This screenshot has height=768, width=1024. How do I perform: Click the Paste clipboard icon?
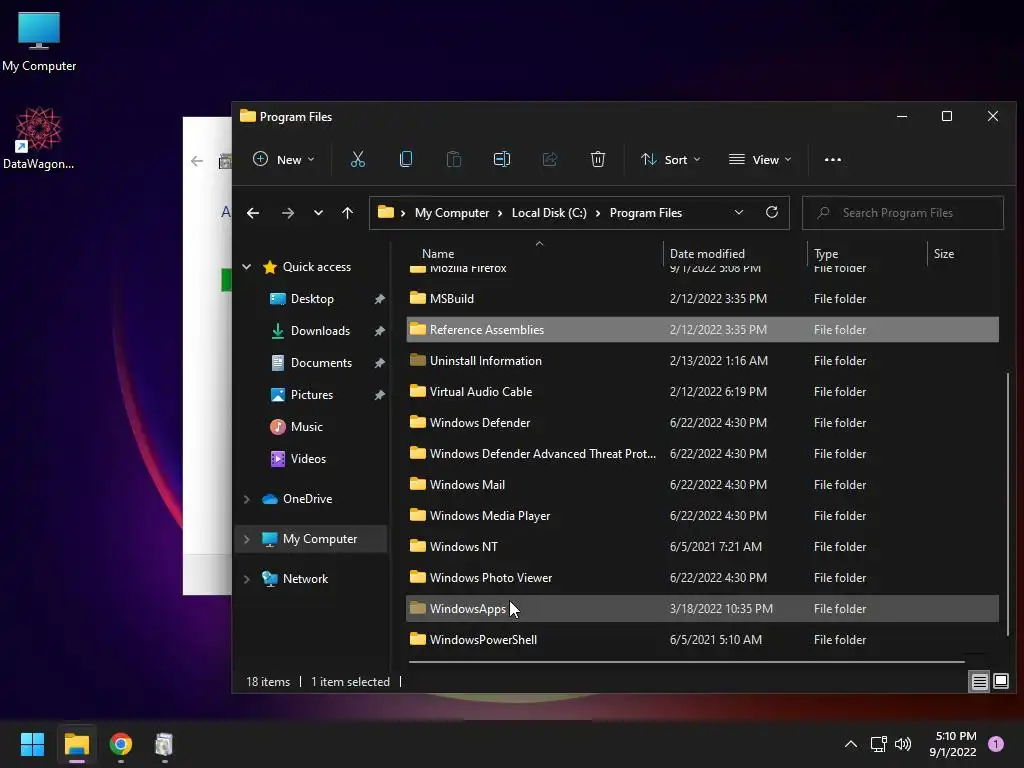tap(453, 159)
